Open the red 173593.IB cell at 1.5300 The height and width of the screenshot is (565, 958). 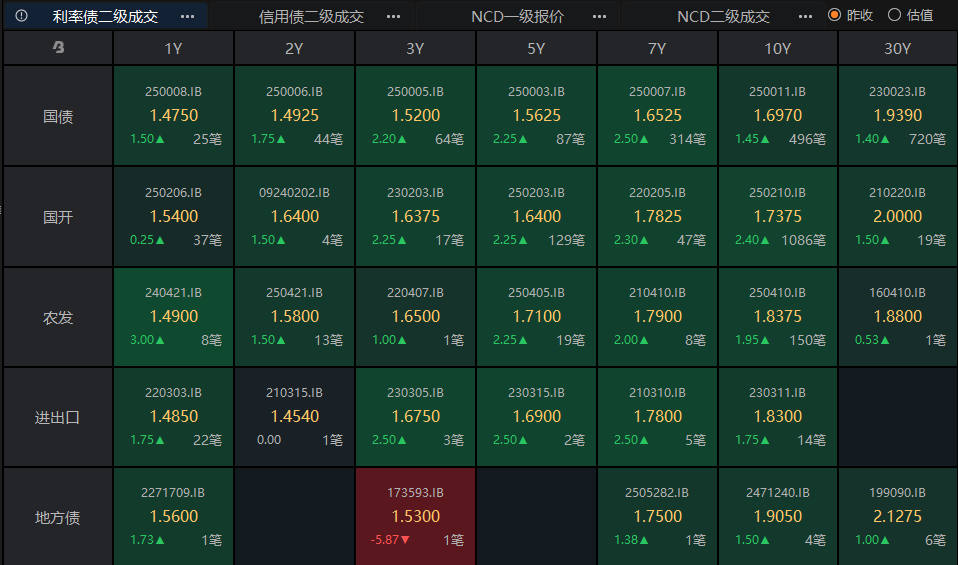tap(415, 517)
